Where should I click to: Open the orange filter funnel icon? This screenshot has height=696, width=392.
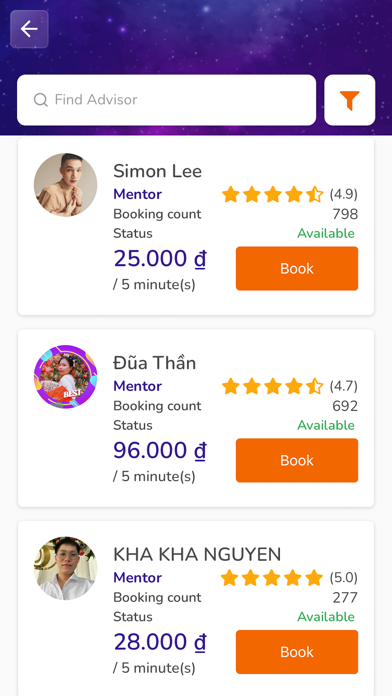coord(349,100)
